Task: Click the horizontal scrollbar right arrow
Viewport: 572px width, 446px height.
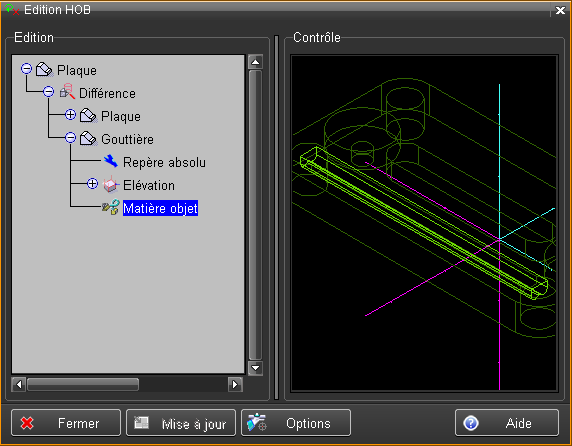Action: click(x=235, y=384)
